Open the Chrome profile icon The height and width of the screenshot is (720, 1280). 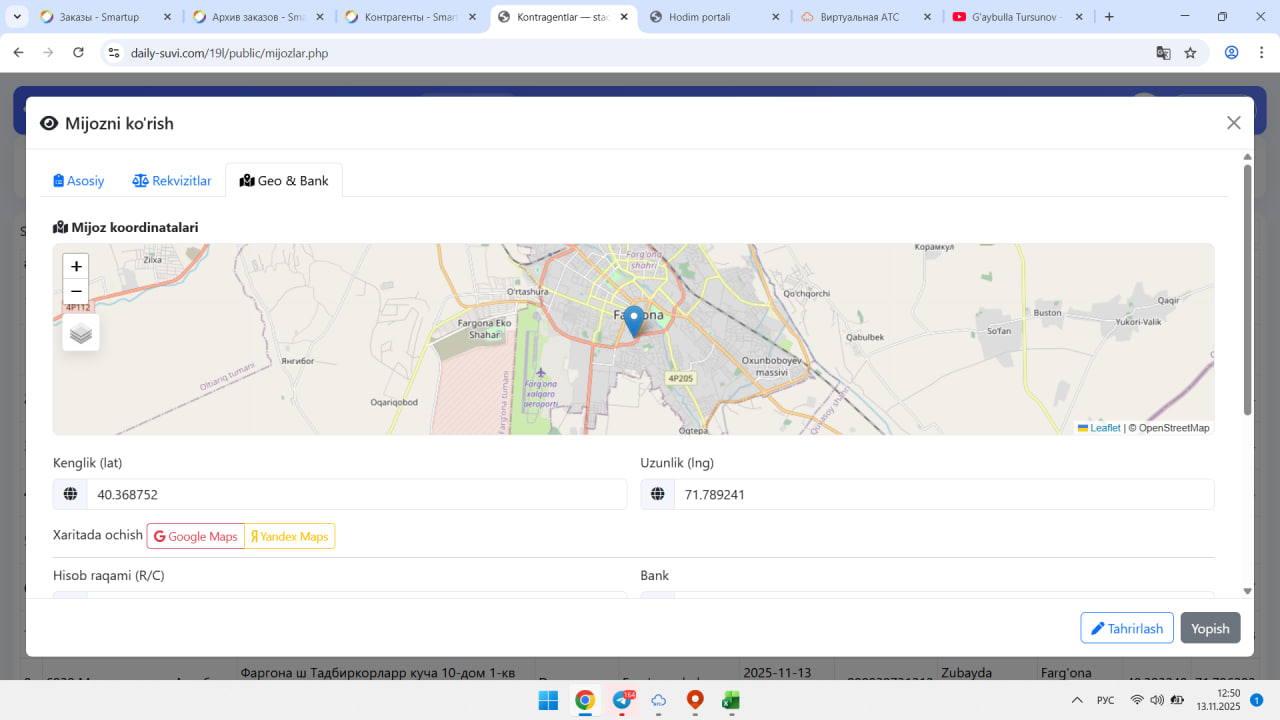point(1231,53)
